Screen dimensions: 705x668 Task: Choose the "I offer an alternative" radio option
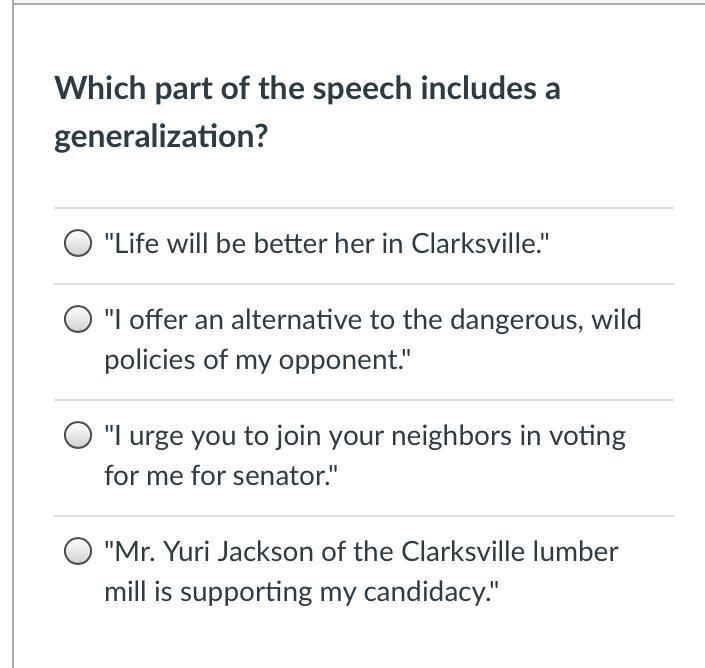(x=78, y=319)
